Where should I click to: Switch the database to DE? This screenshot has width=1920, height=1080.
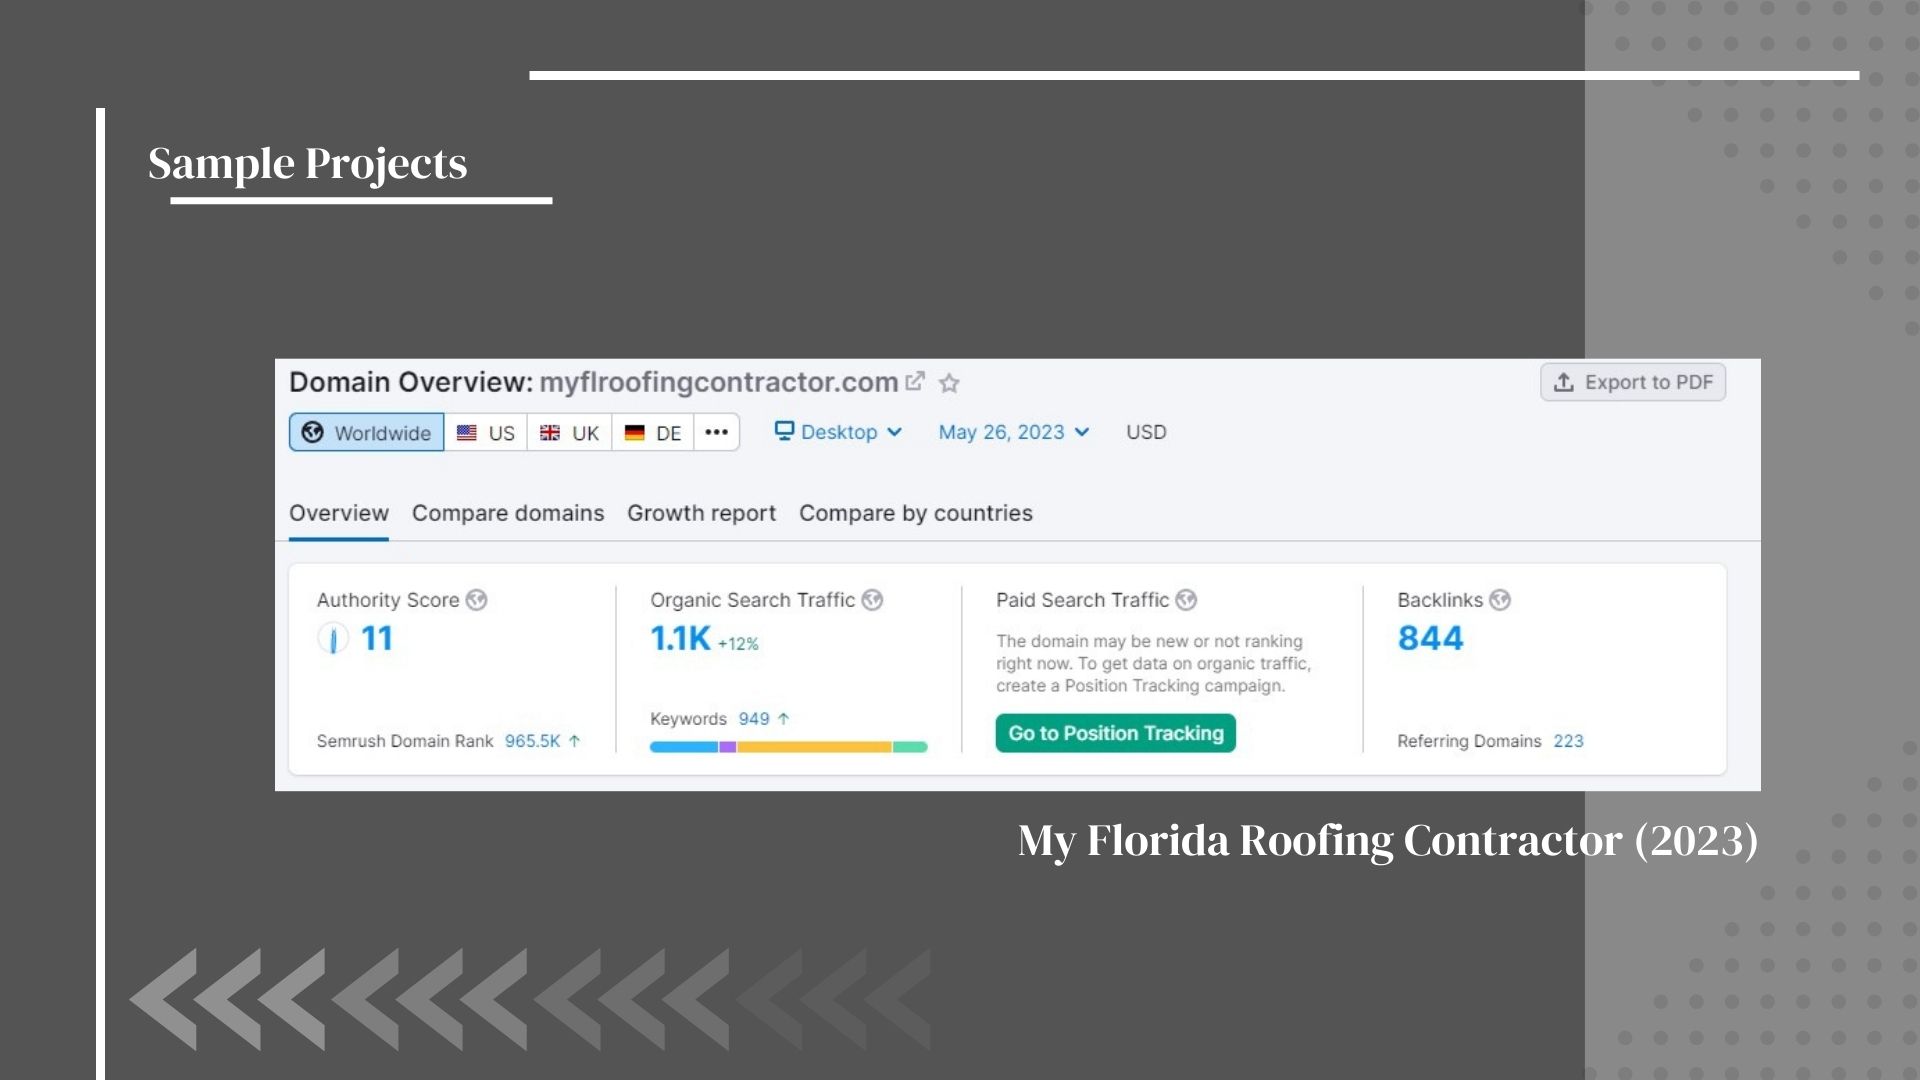(x=653, y=432)
